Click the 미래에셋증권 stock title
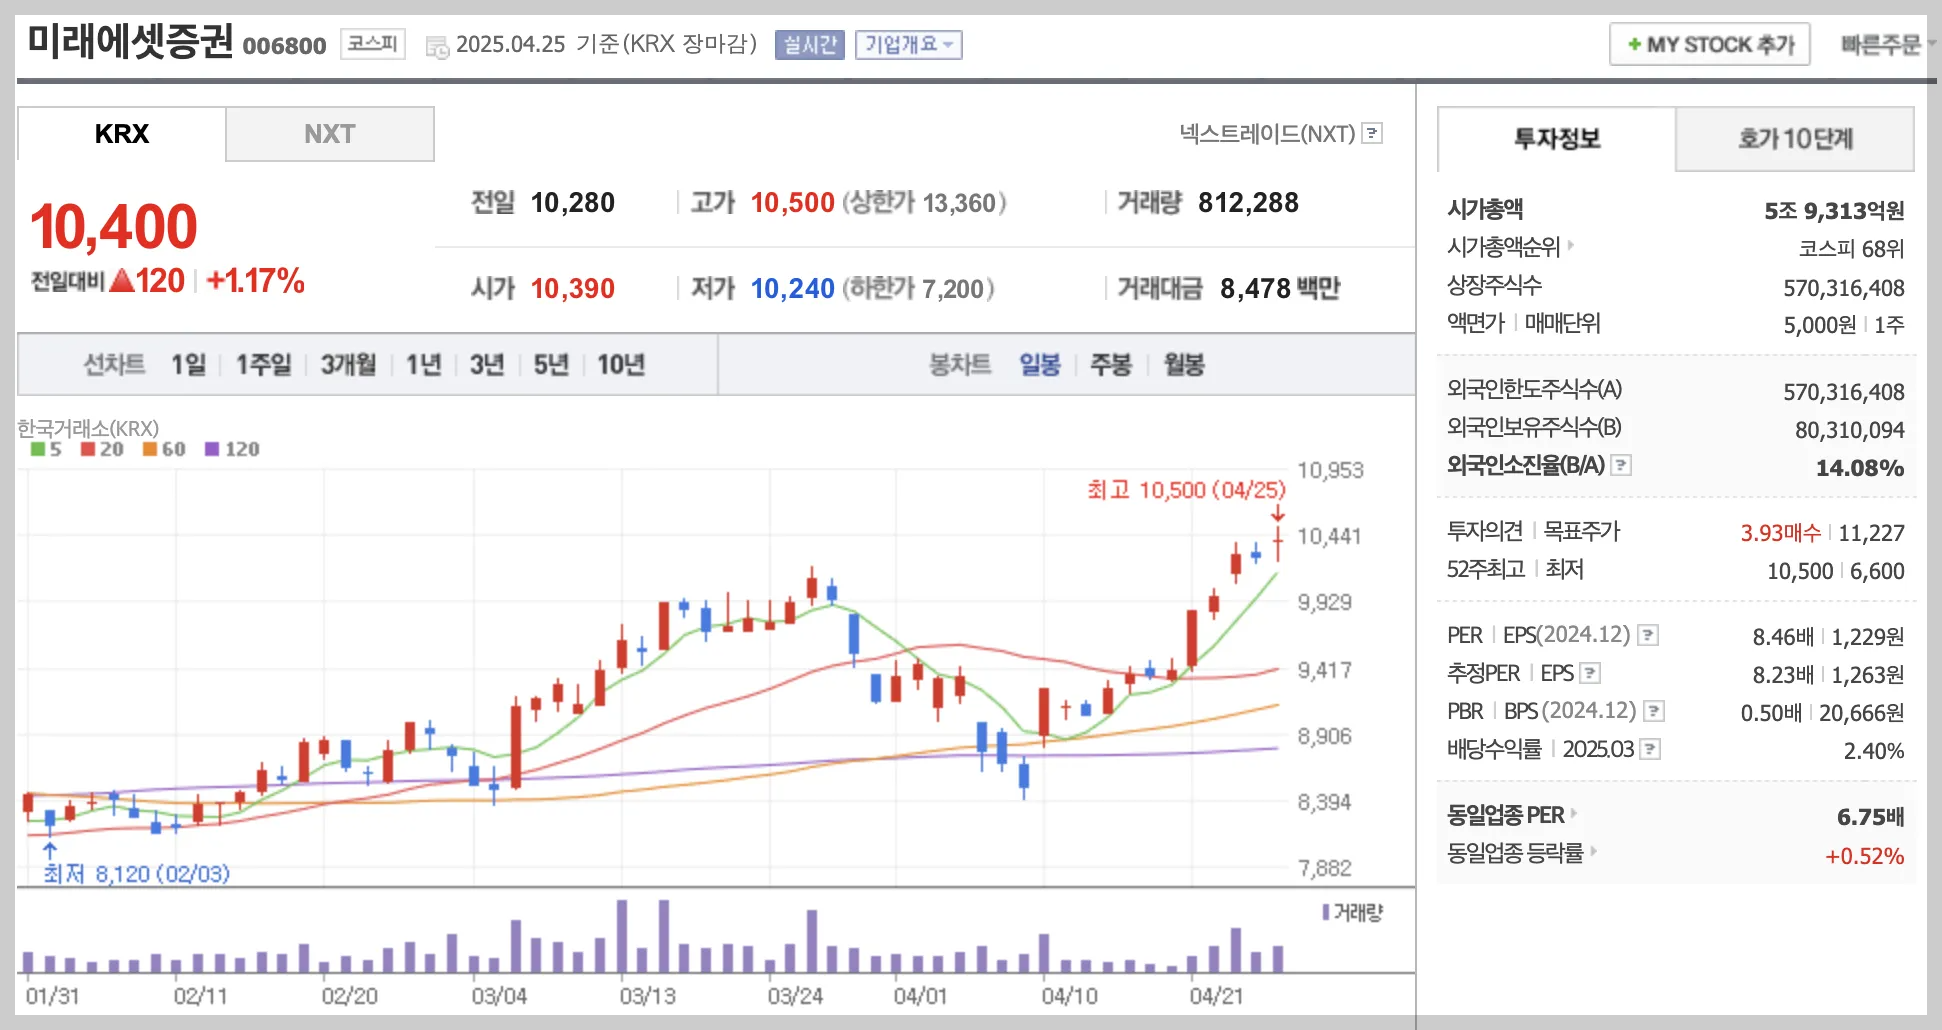Image resolution: width=1942 pixels, height=1030 pixels. tap(130, 42)
